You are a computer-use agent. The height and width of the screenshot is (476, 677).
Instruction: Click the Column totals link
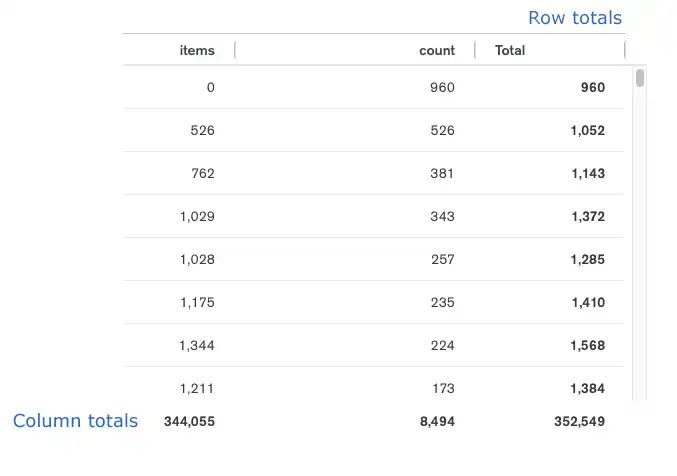point(75,421)
